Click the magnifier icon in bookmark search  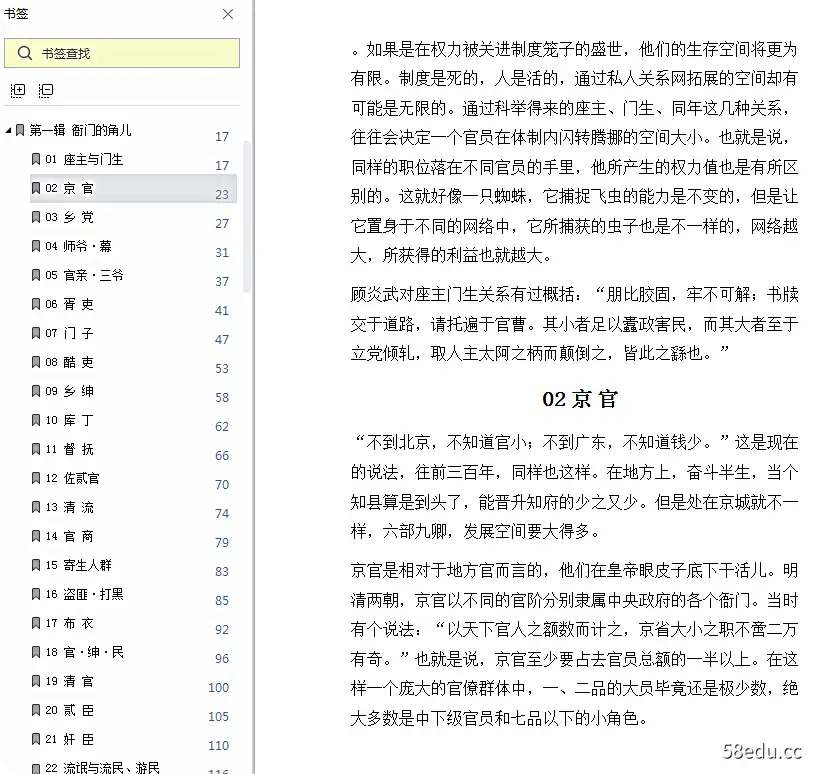point(24,53)
